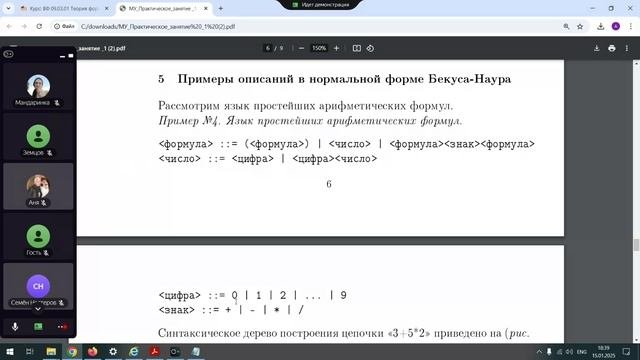Image resolution: width=640 pixels, height=360 pixels.
Task: Zoom out the PDF with minus button
Action: tap(301, 48)
